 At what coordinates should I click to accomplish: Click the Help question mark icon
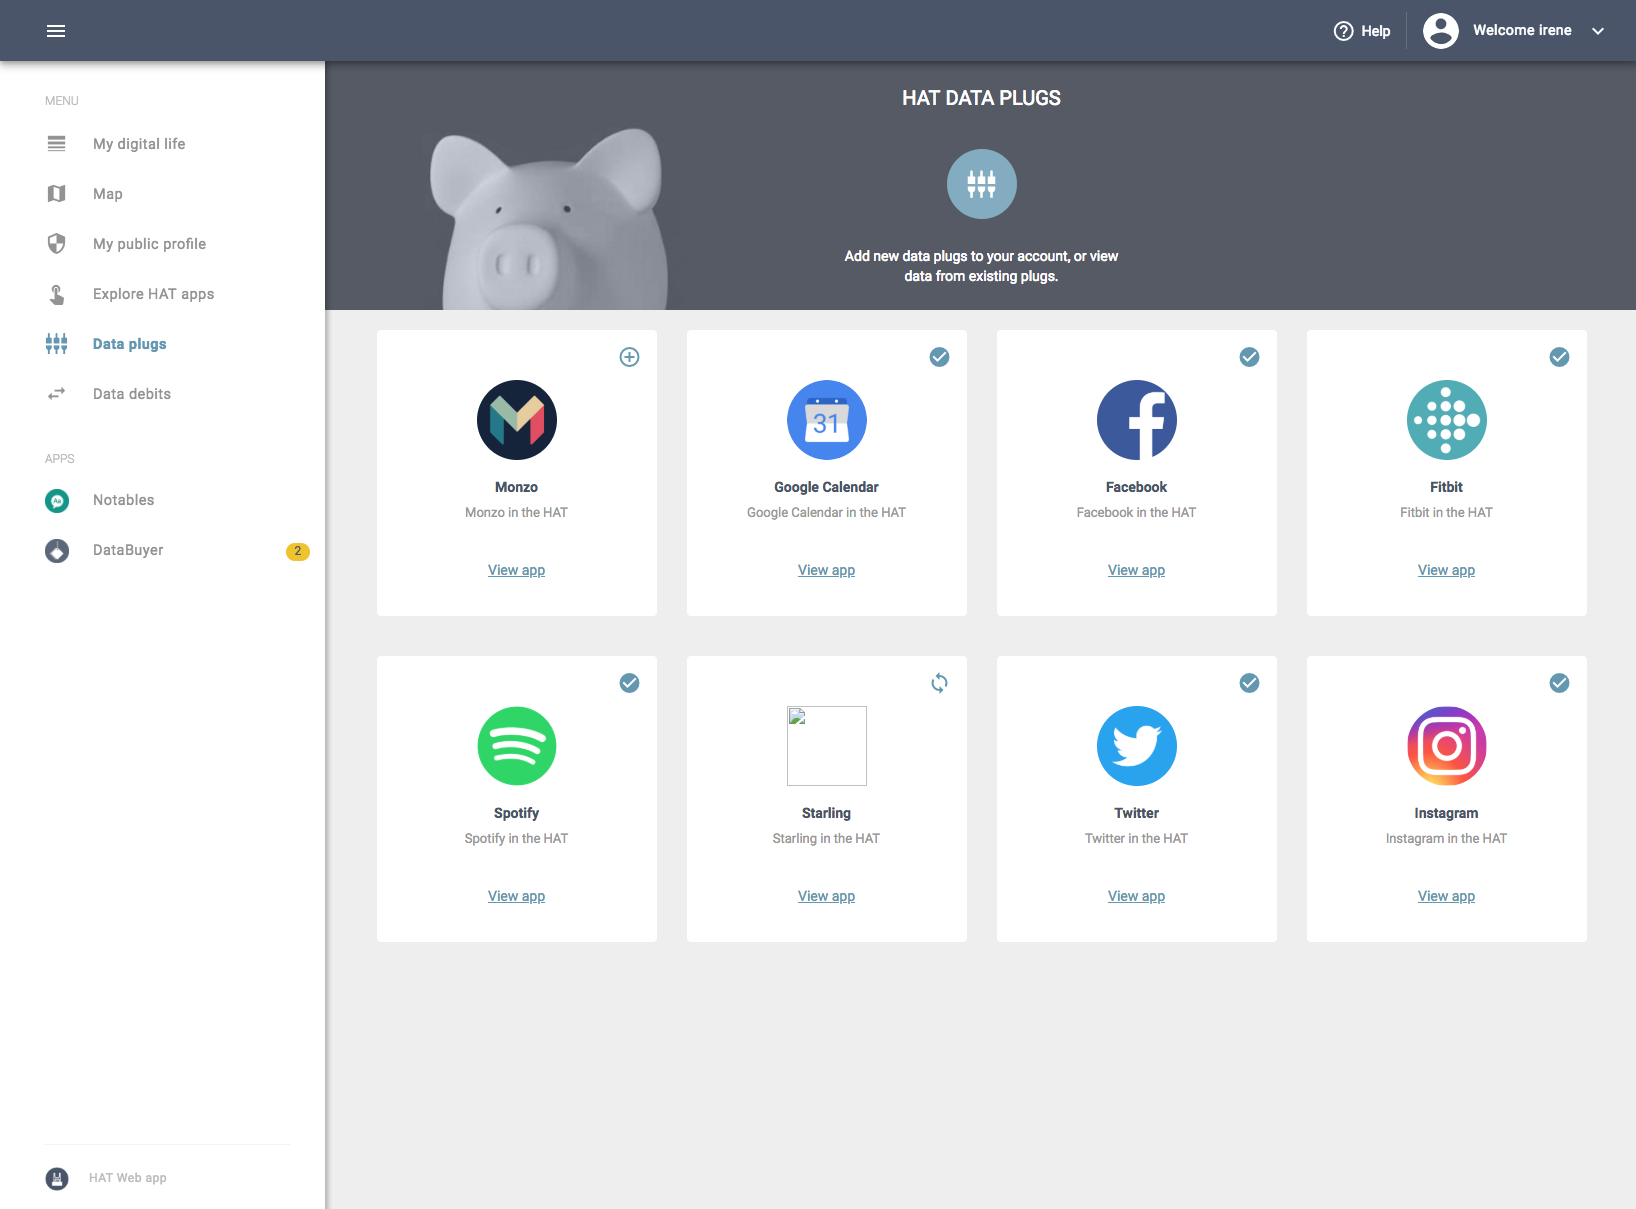pyautogui.click(x=1344, y=31)
